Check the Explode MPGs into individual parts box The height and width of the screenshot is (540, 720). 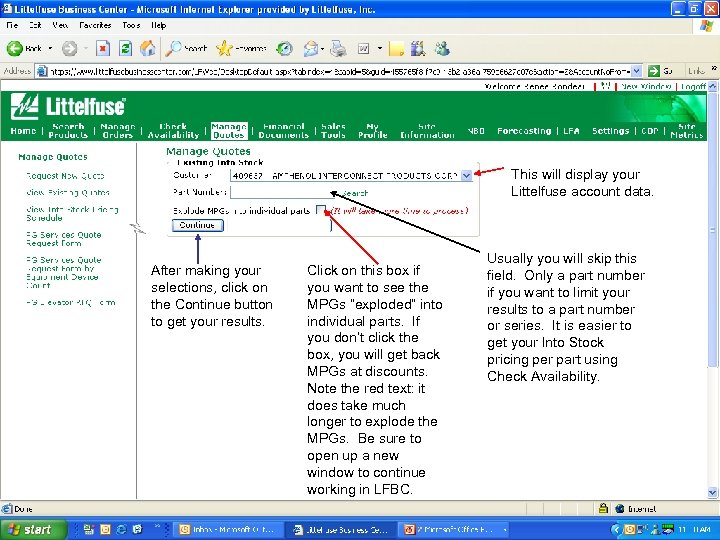pyautogui.click(x=321, y=210)
